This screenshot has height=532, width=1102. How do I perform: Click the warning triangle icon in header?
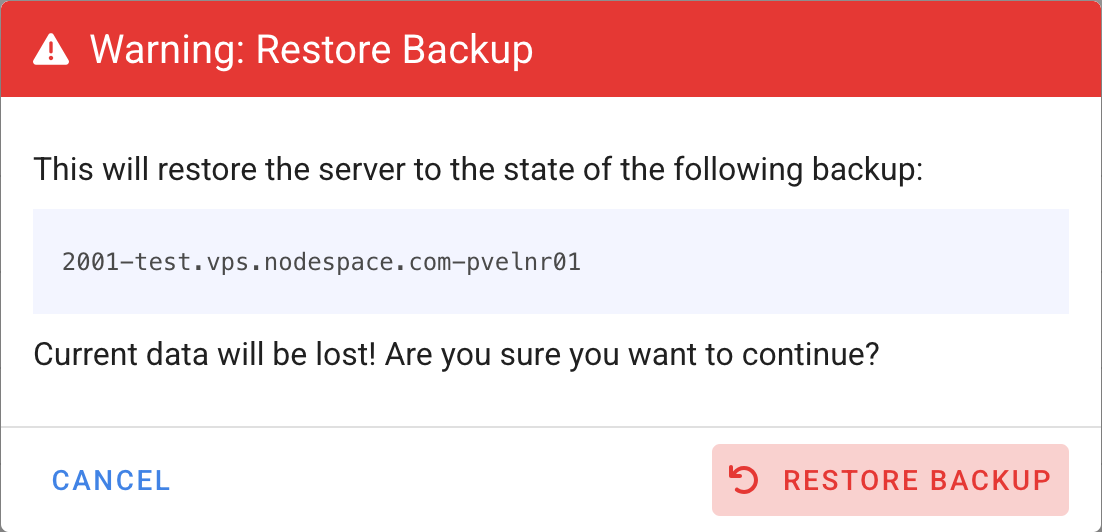coord(51,49)
